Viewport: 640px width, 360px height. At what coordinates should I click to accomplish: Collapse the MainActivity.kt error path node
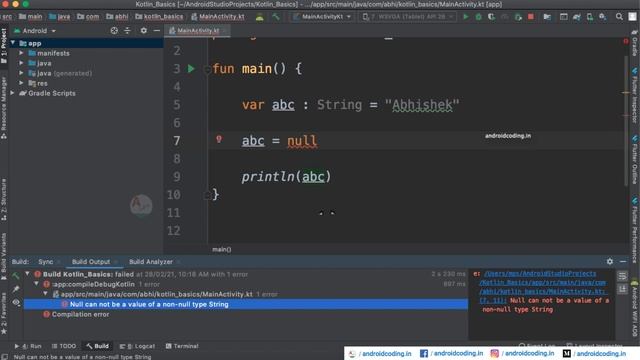pos(45,294)
